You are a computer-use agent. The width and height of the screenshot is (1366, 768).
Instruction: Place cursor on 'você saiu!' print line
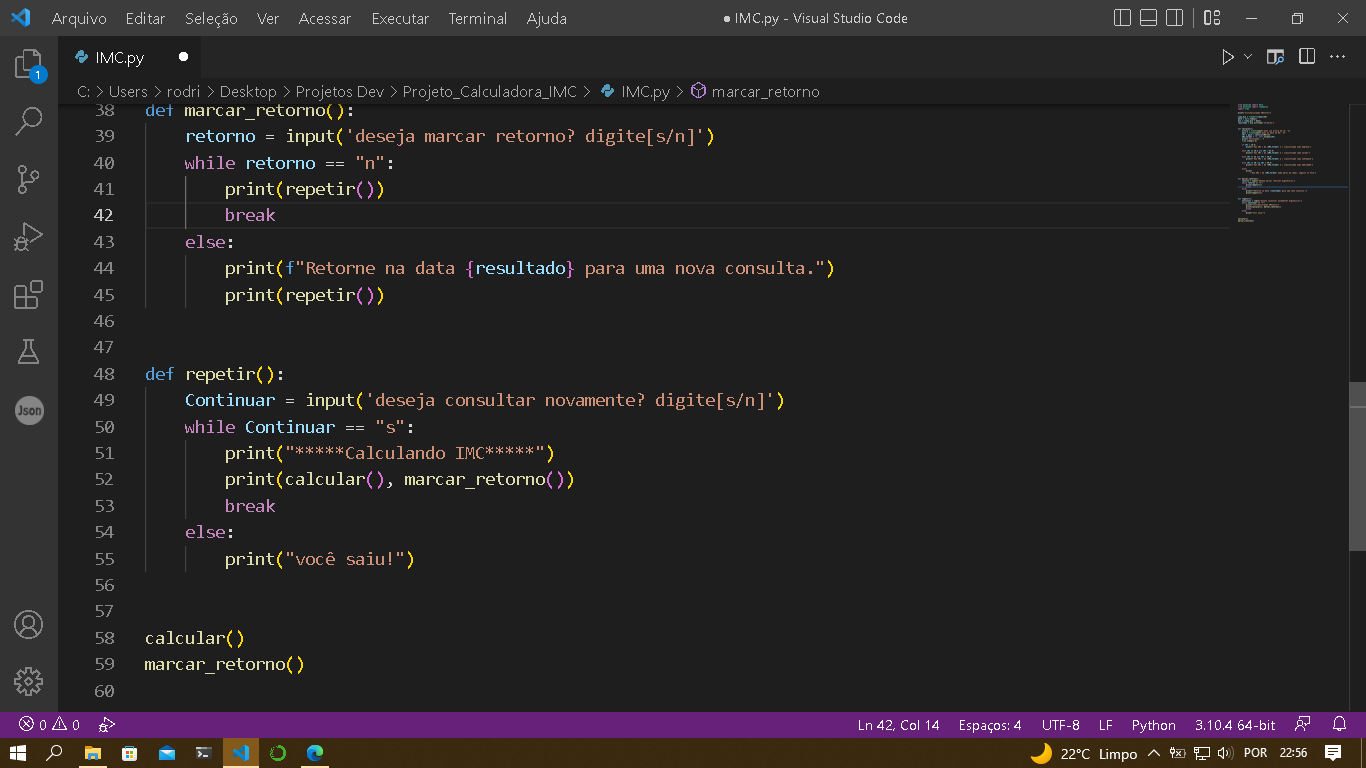pos(320,559)
